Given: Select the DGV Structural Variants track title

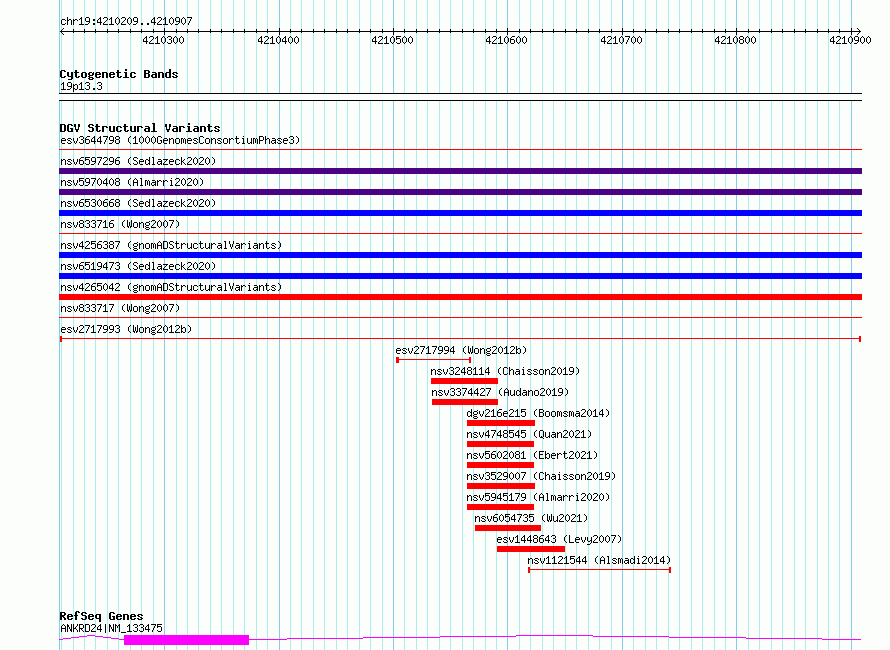Looking at the screenshot, I should click(140, 128).
